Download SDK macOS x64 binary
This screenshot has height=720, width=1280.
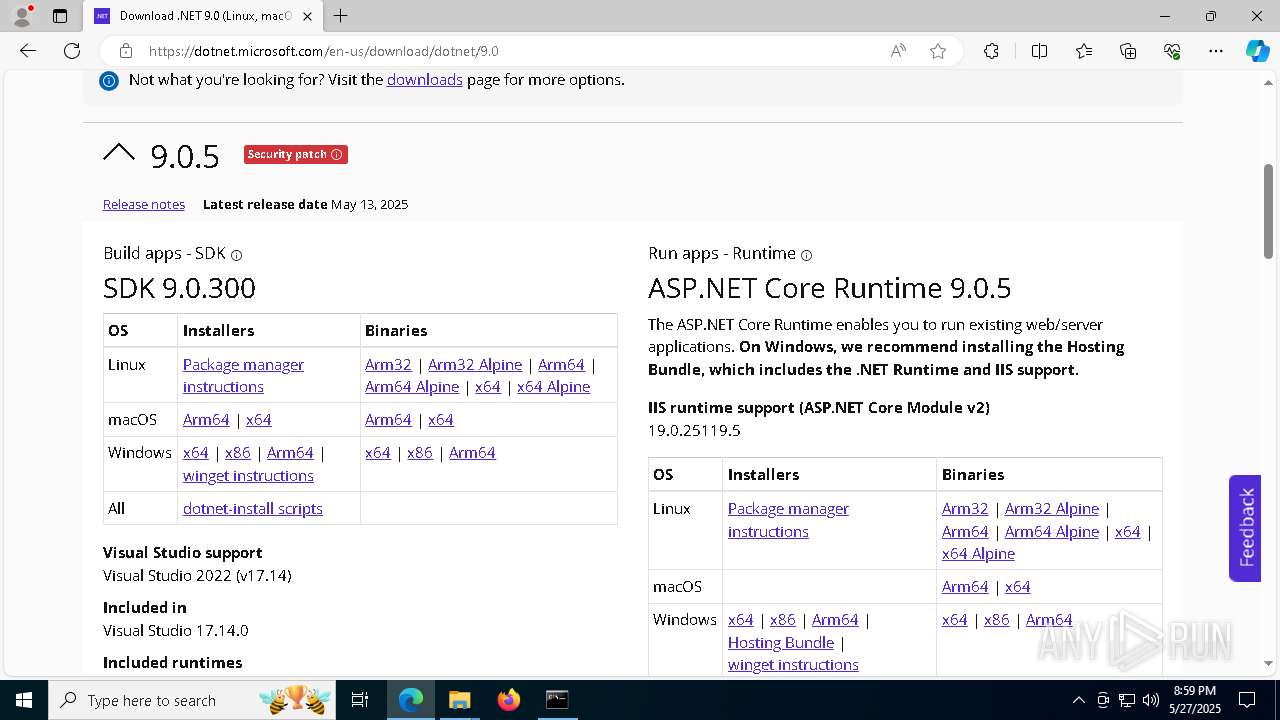point(441,420)
